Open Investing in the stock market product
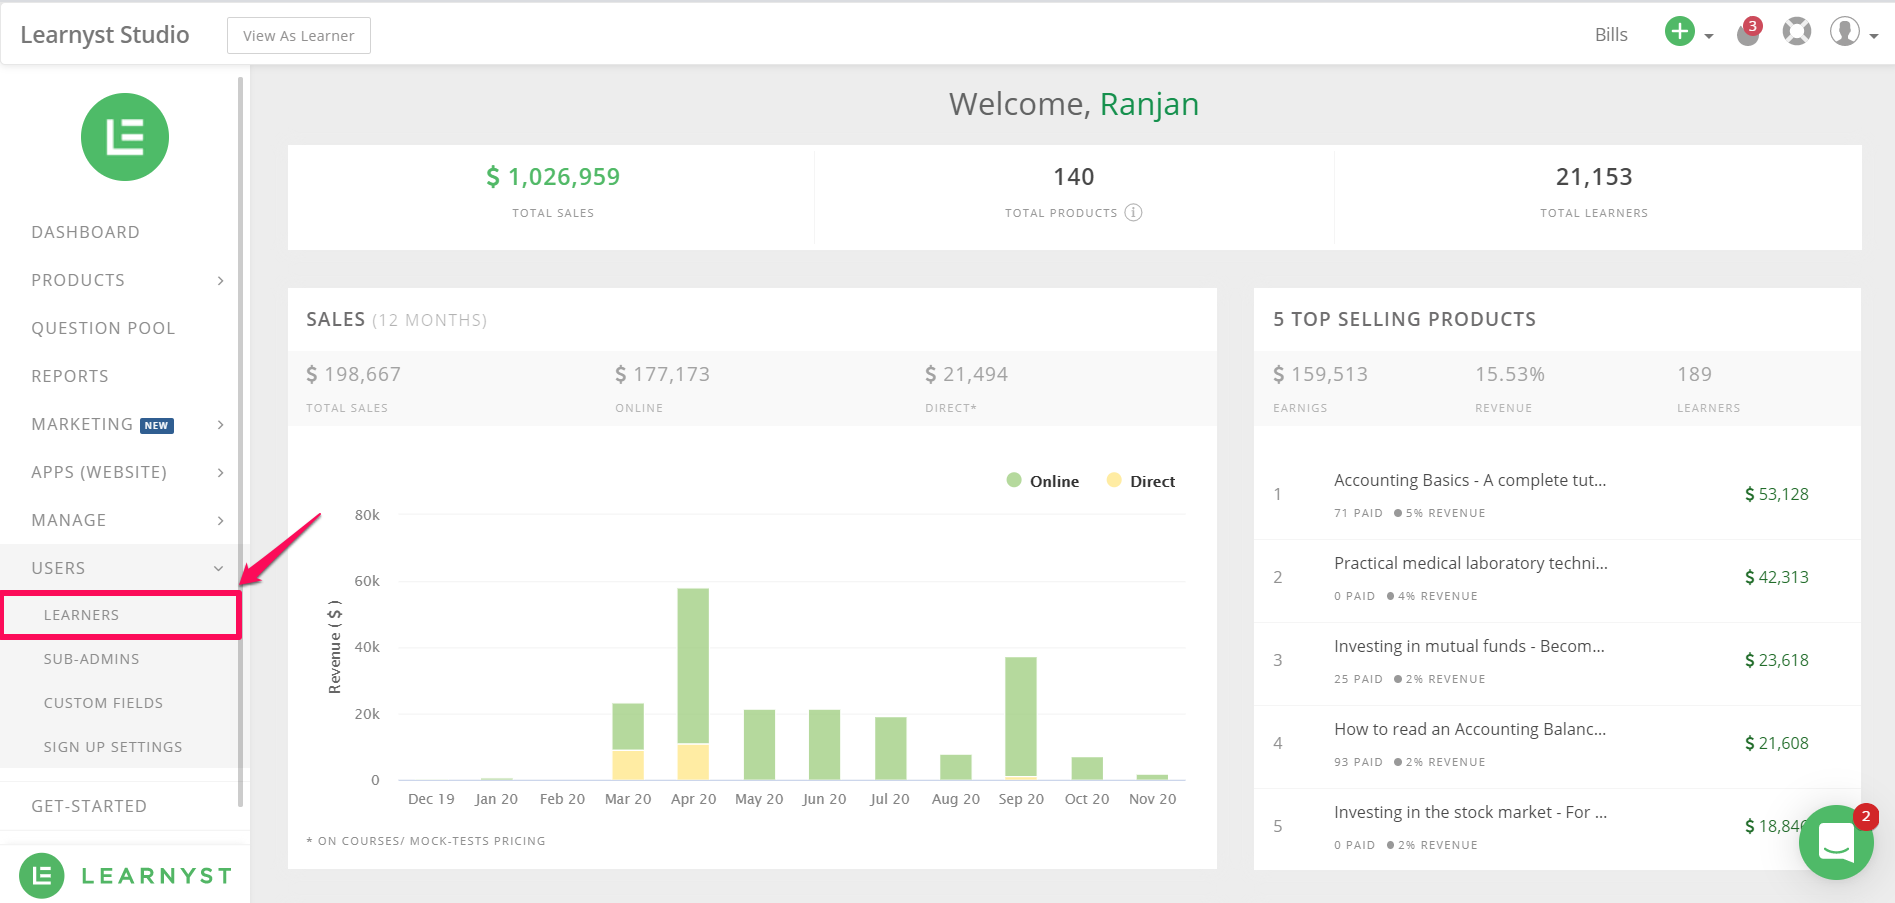This screenshot has width=1895, height=903. click(1470, 812)
